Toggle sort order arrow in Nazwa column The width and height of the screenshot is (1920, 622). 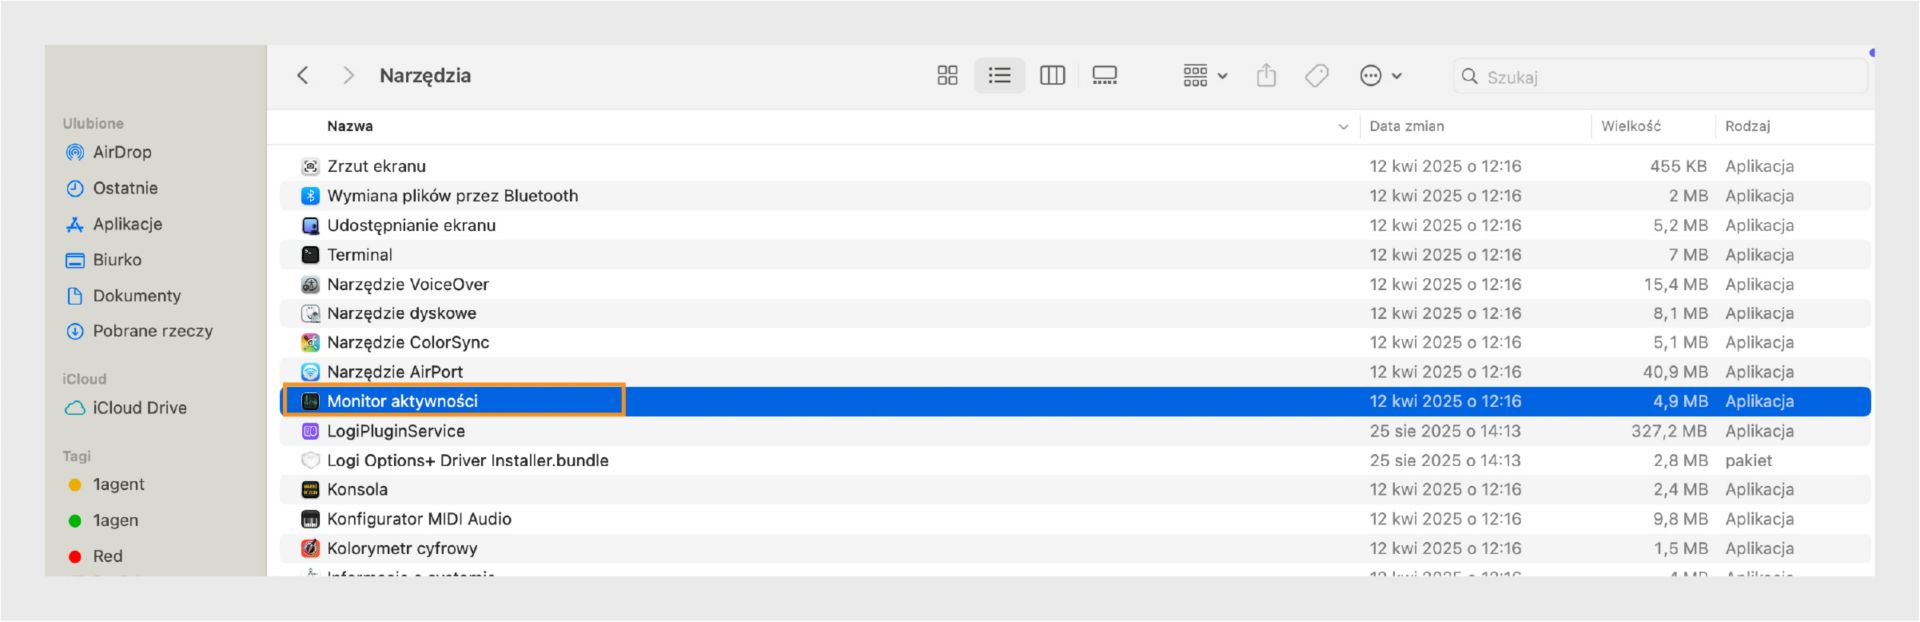tap(1343, 127)
